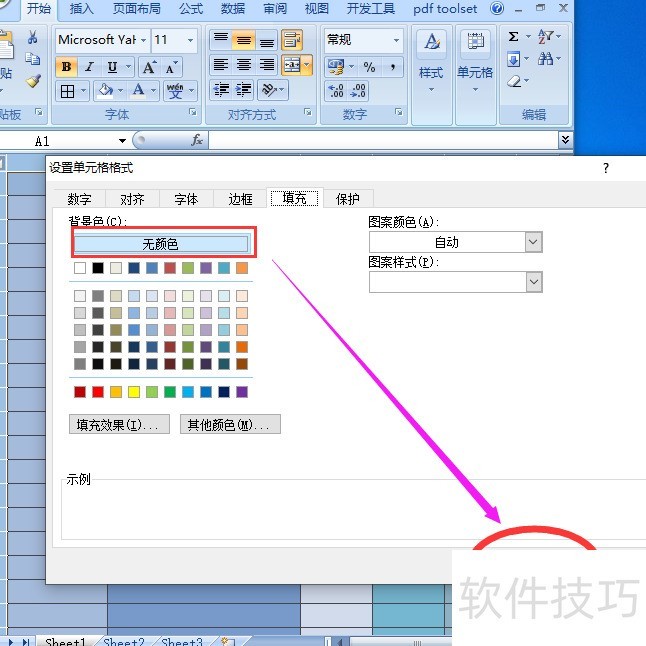Open the number format 常规 dropdown
The height and width of the screenshot is (646, 646).
click(396, 40)
